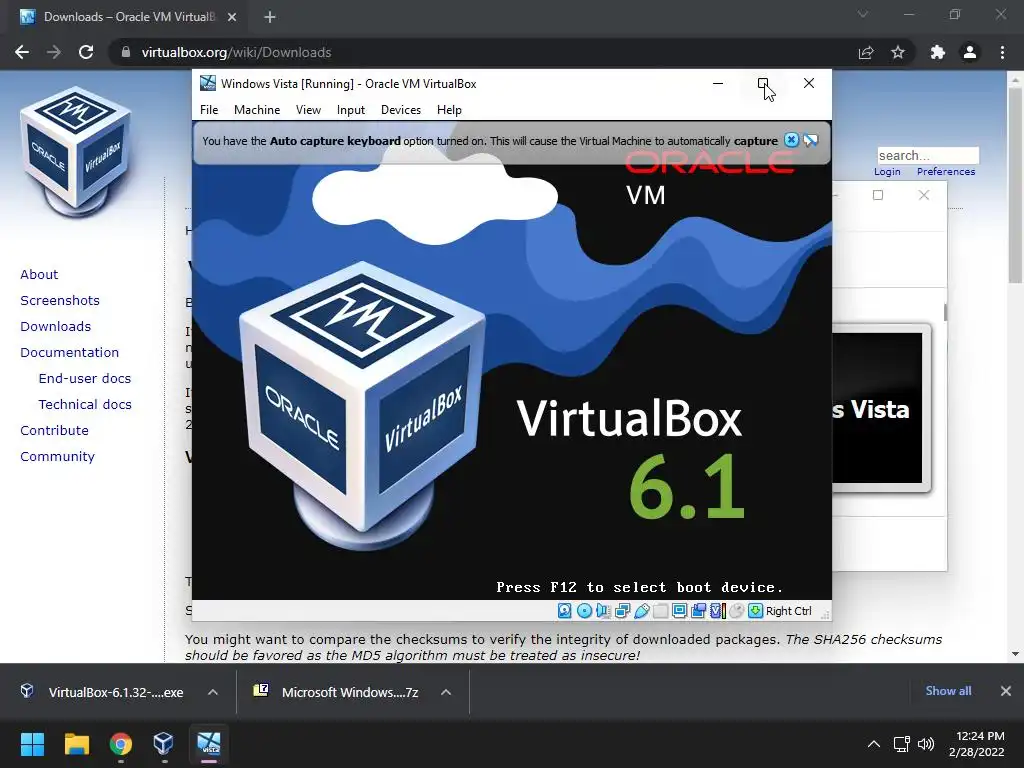Open Chrome extensions puzzle icon

[938, 52]
